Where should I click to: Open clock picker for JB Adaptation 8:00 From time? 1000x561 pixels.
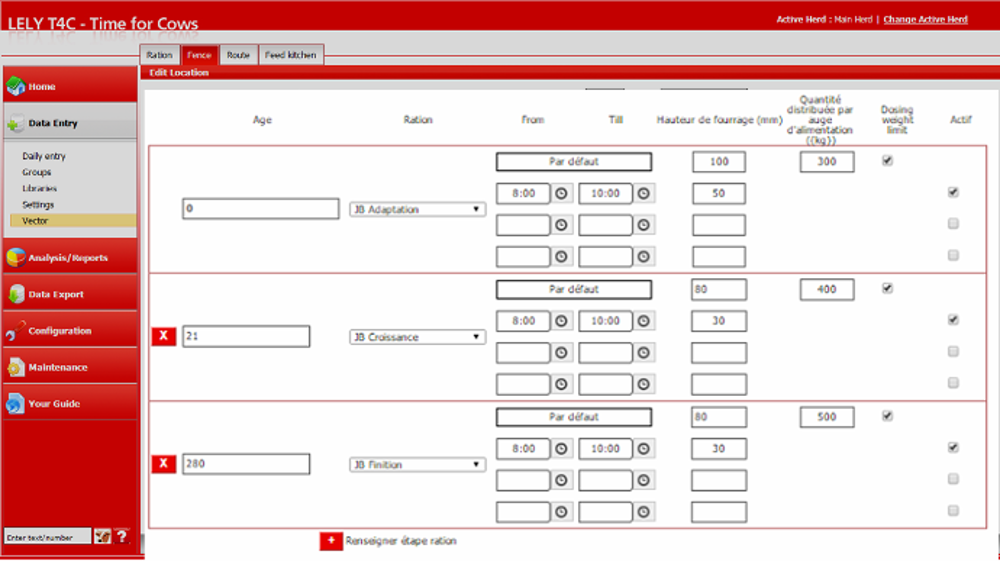tap(561, 193)
